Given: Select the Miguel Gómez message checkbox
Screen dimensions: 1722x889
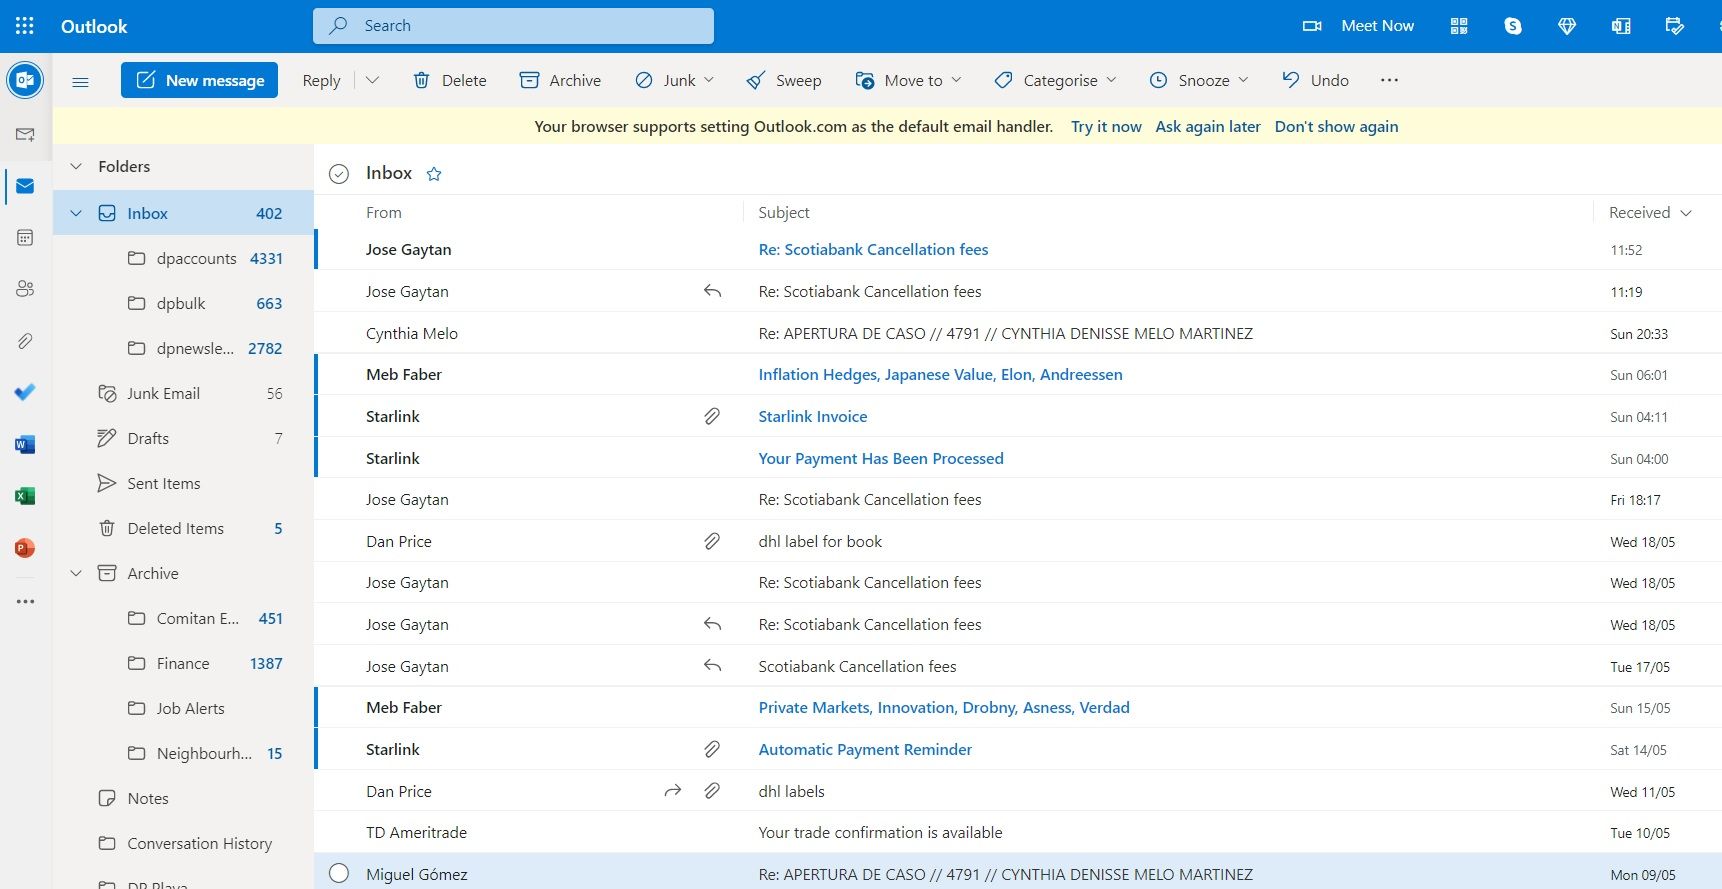Looking at the screenshot, I should 339,873.
